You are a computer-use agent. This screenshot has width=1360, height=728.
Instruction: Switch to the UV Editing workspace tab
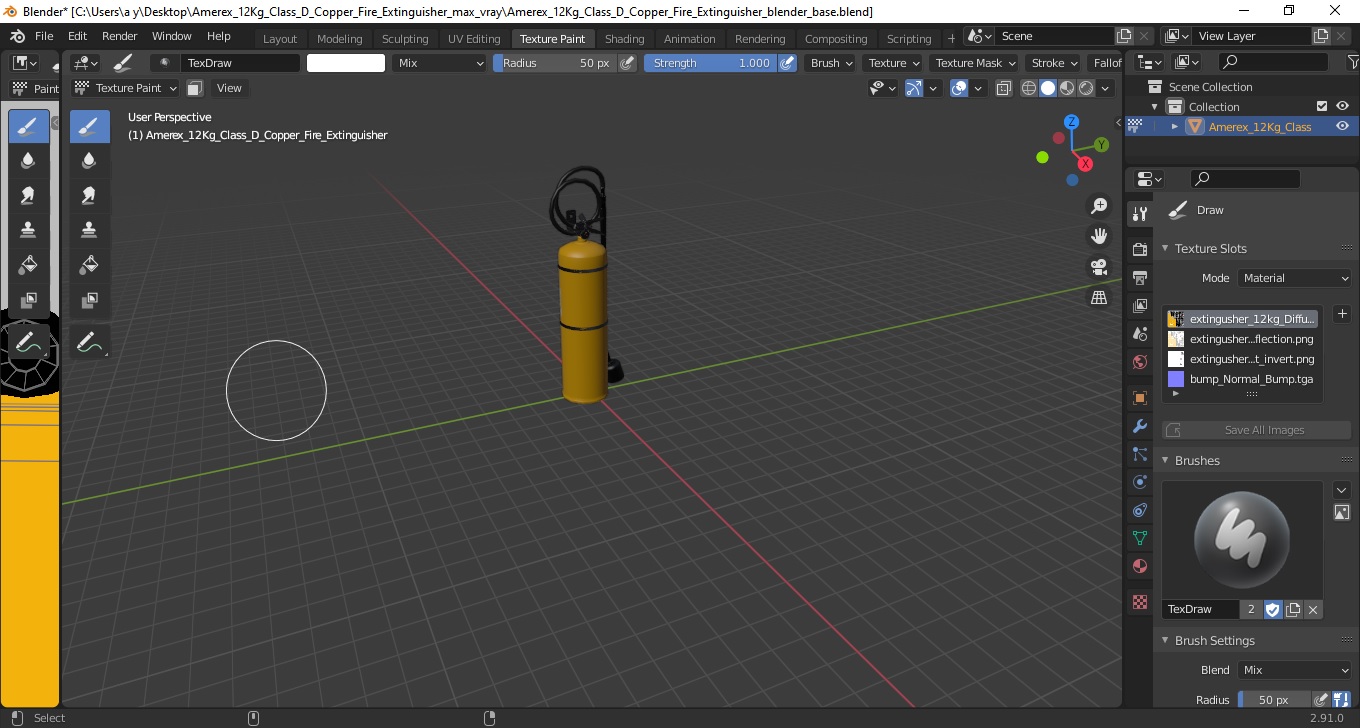pos(474,39)
